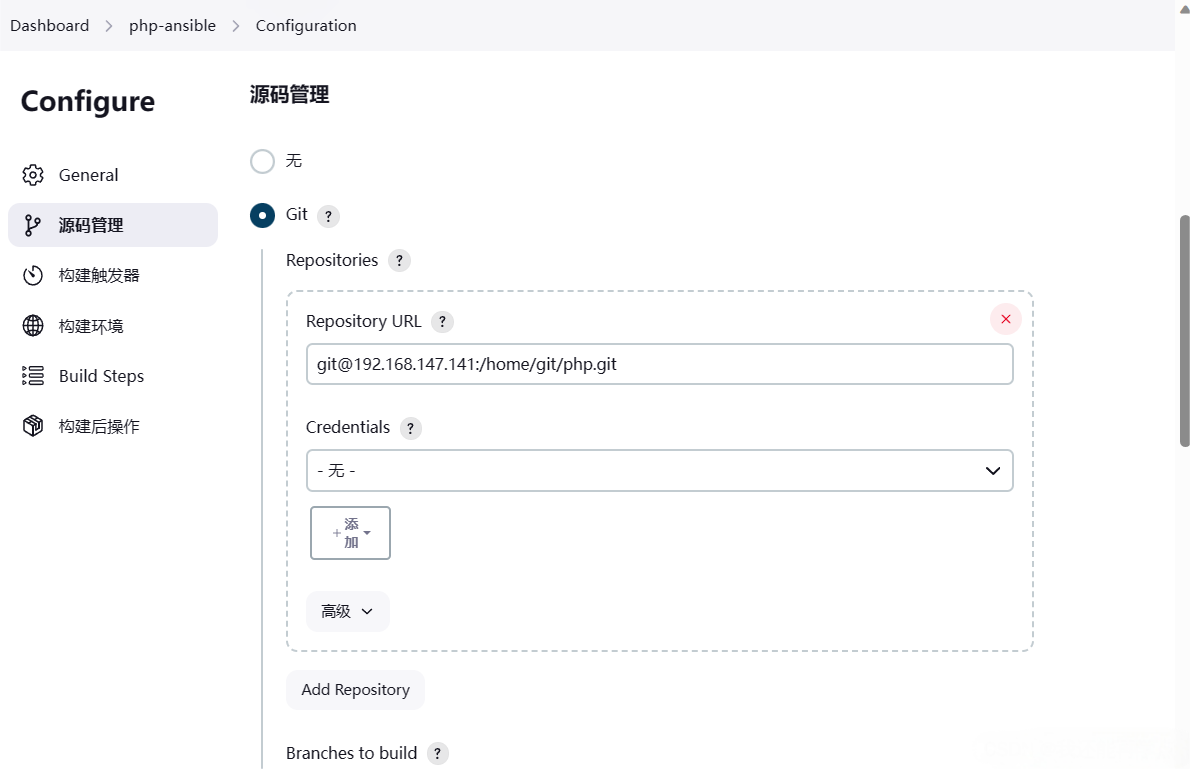Screen dimensions: 1190x769
Task: Go to General section in sidebar
Action: click(x=113, y=175)
